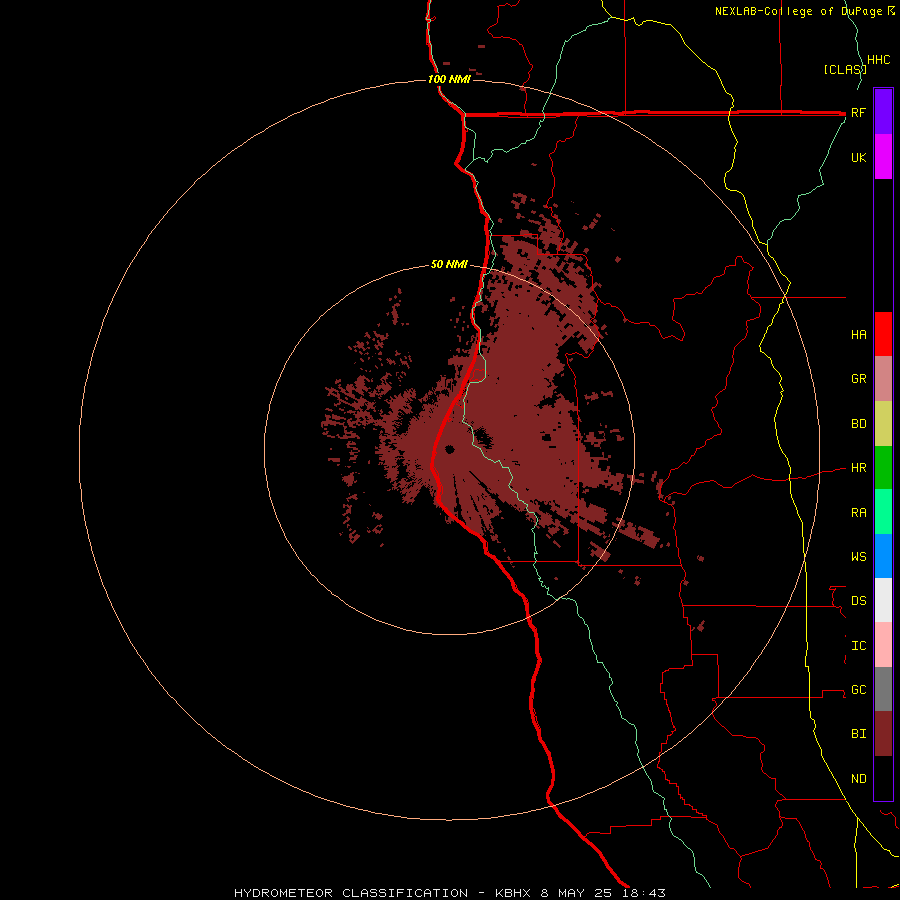Click the black radar site dot
The width and height of the screenshot is (900, 900).
[x=449, y=449]
